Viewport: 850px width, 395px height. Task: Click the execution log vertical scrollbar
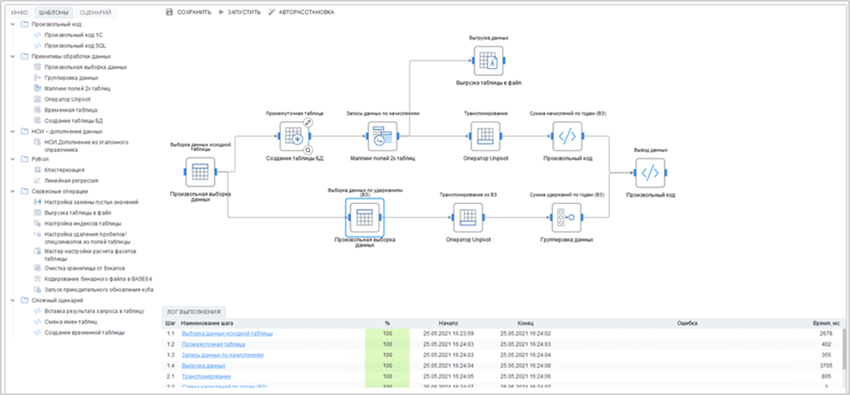coord(843,349)
